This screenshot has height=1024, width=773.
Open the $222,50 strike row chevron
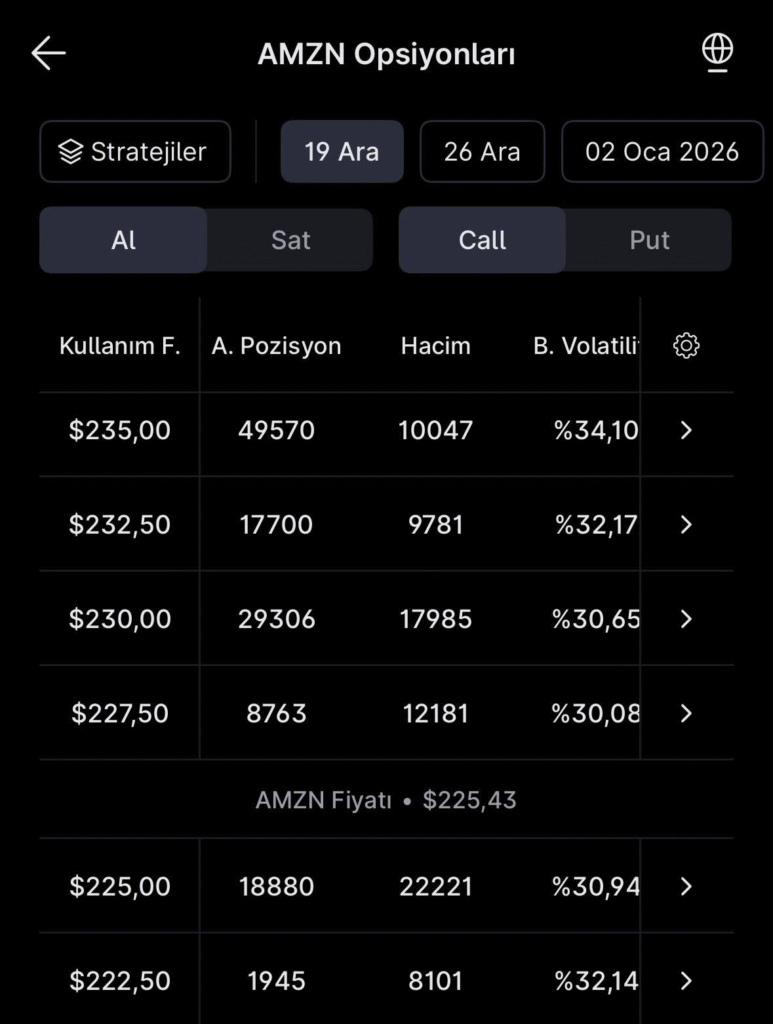686,980
